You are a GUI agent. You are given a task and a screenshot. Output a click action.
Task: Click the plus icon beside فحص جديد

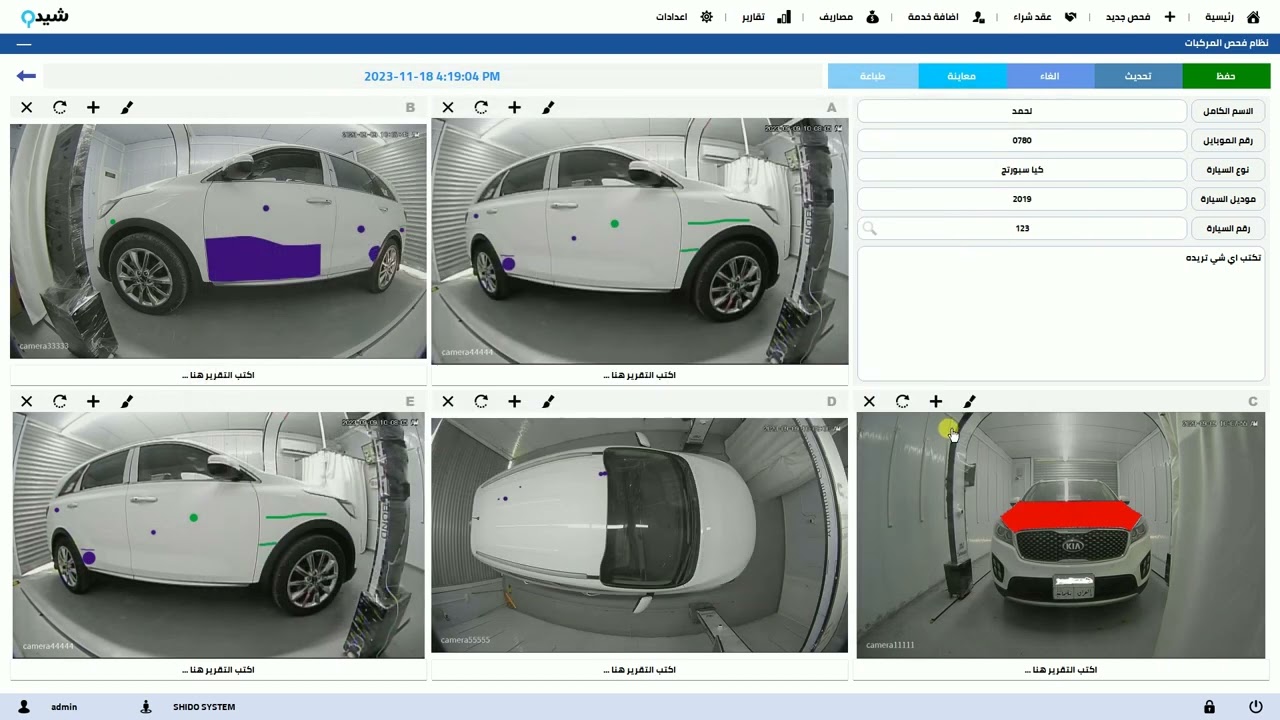click(x=1169, y=17)
